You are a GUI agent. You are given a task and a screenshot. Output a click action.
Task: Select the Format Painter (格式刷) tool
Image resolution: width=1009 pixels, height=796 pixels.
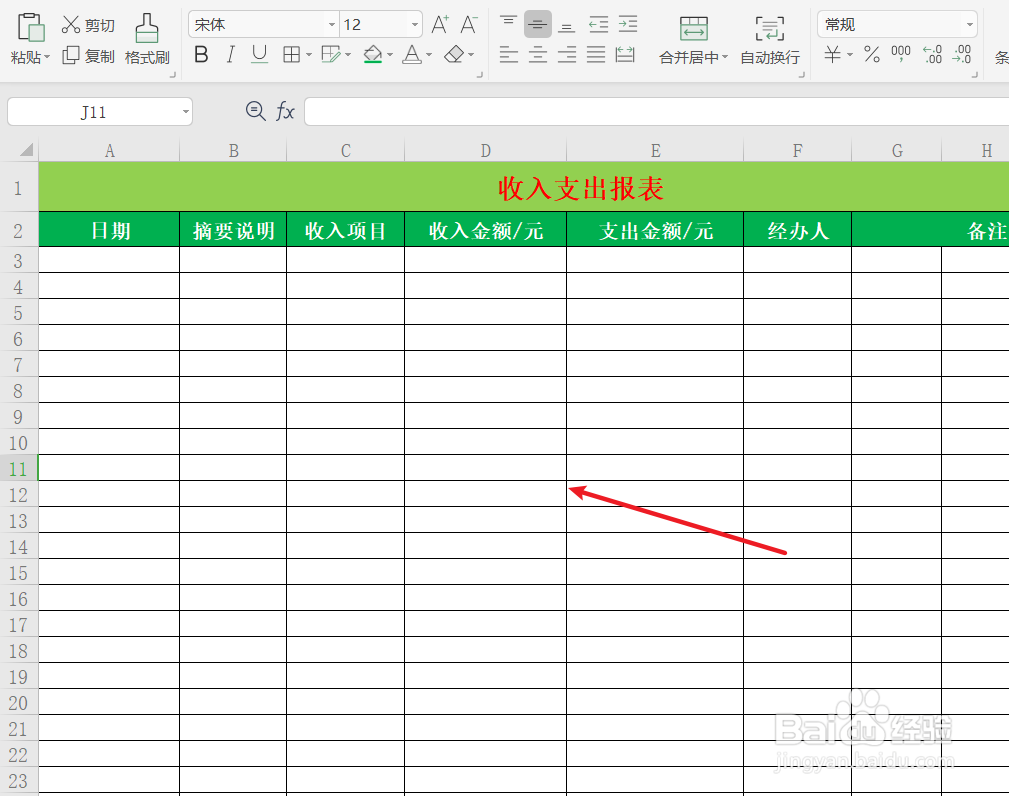(x=146, y=40)
